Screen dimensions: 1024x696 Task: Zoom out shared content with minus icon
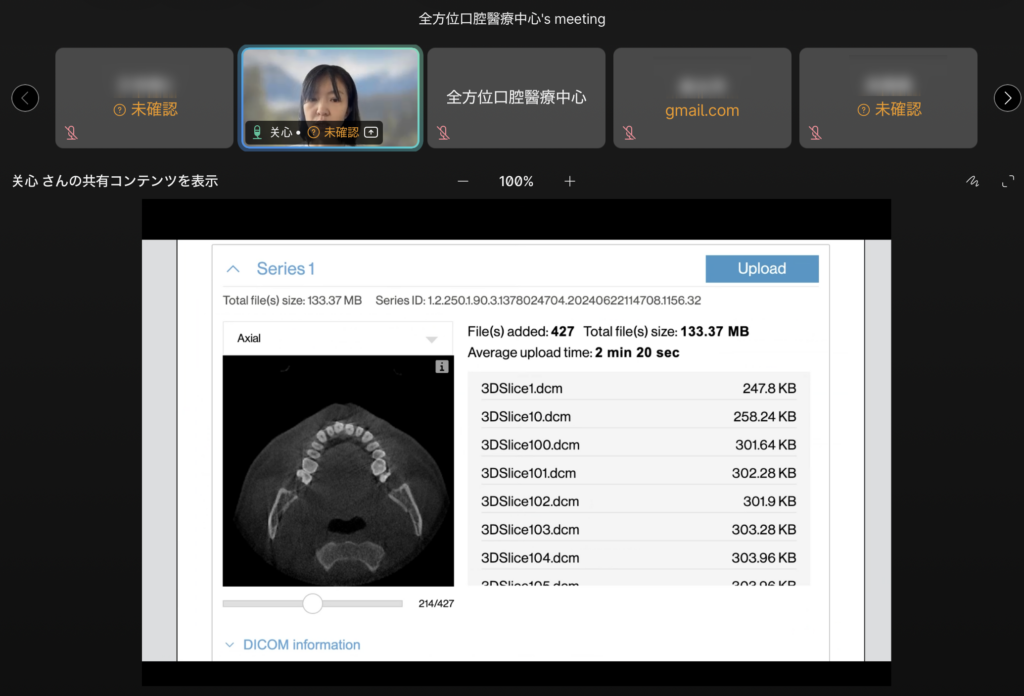(x=463, y=181)
